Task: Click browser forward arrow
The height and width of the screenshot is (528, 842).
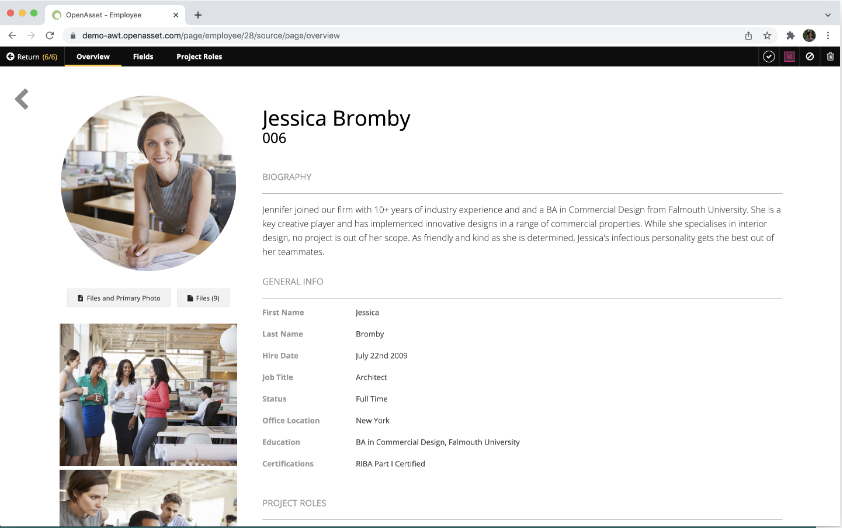Action: (x=31, y=35)
